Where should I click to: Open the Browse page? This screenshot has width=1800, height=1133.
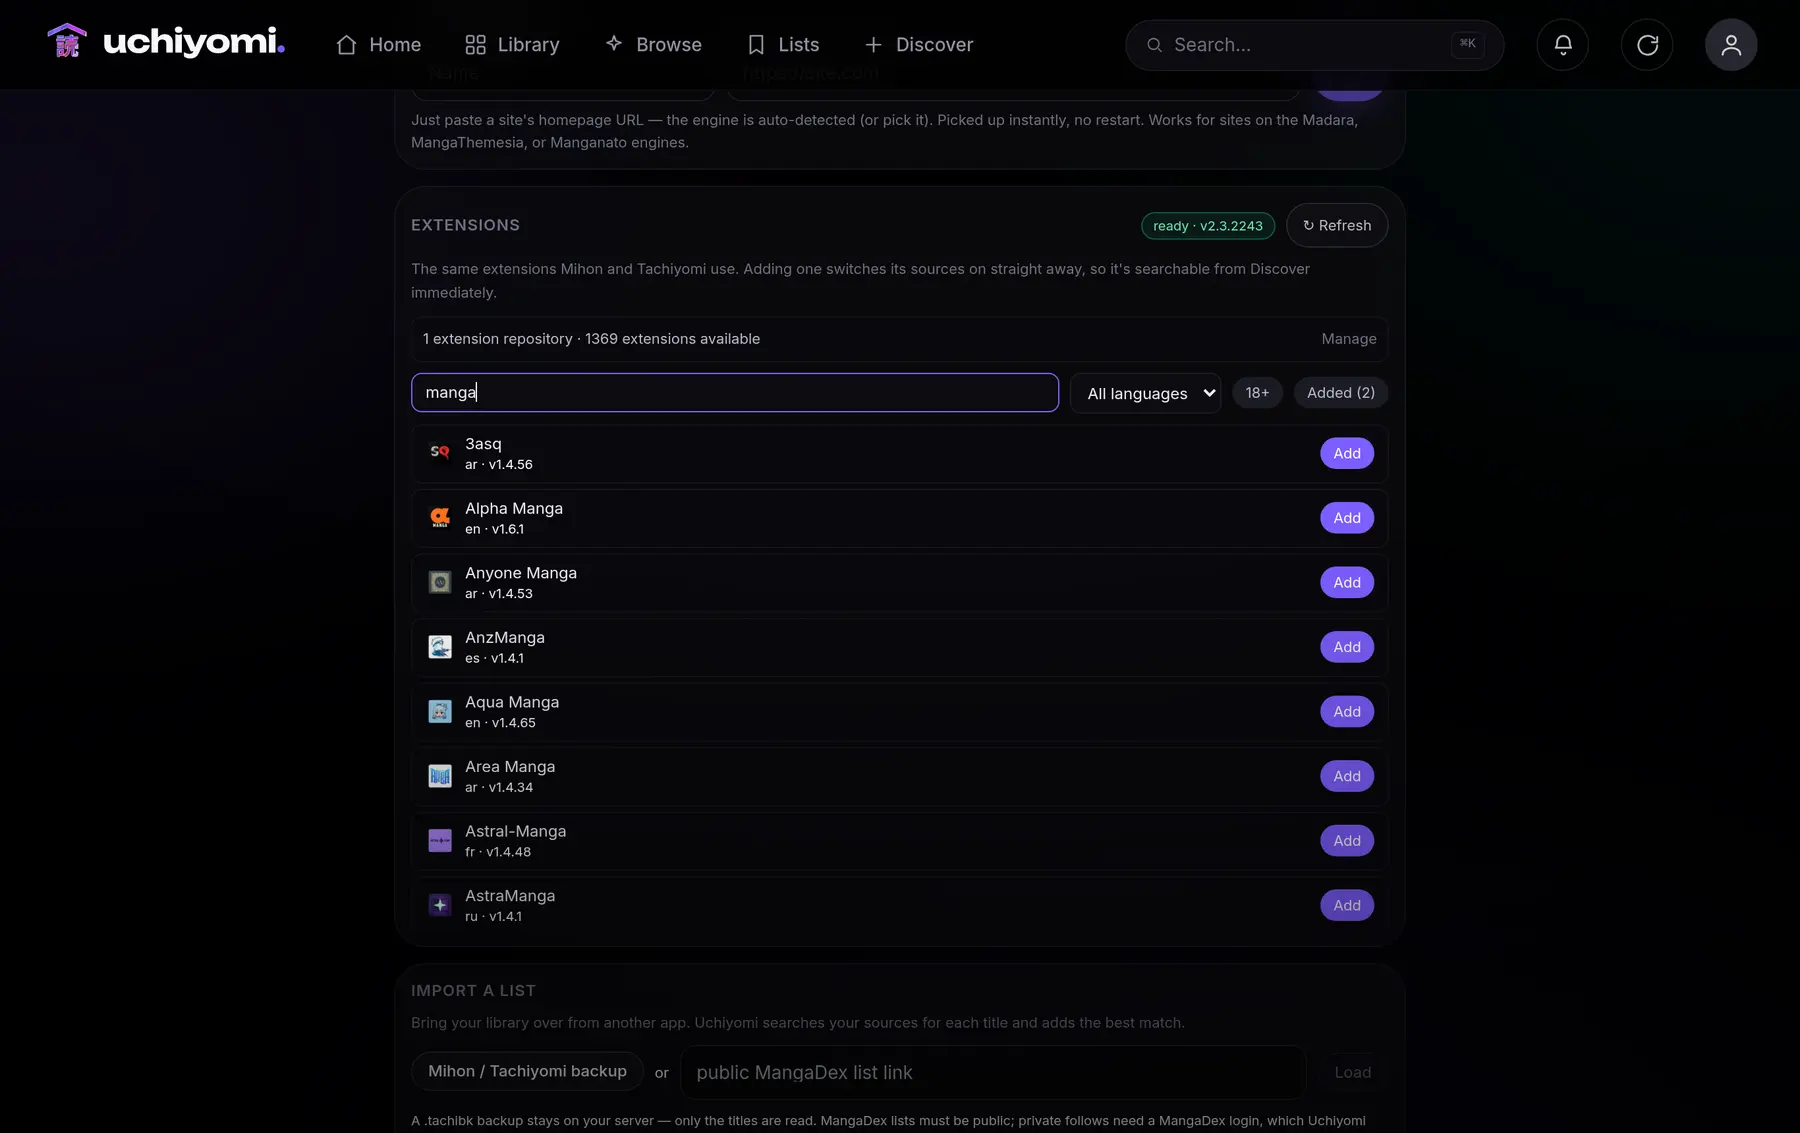tap(653, 45)
